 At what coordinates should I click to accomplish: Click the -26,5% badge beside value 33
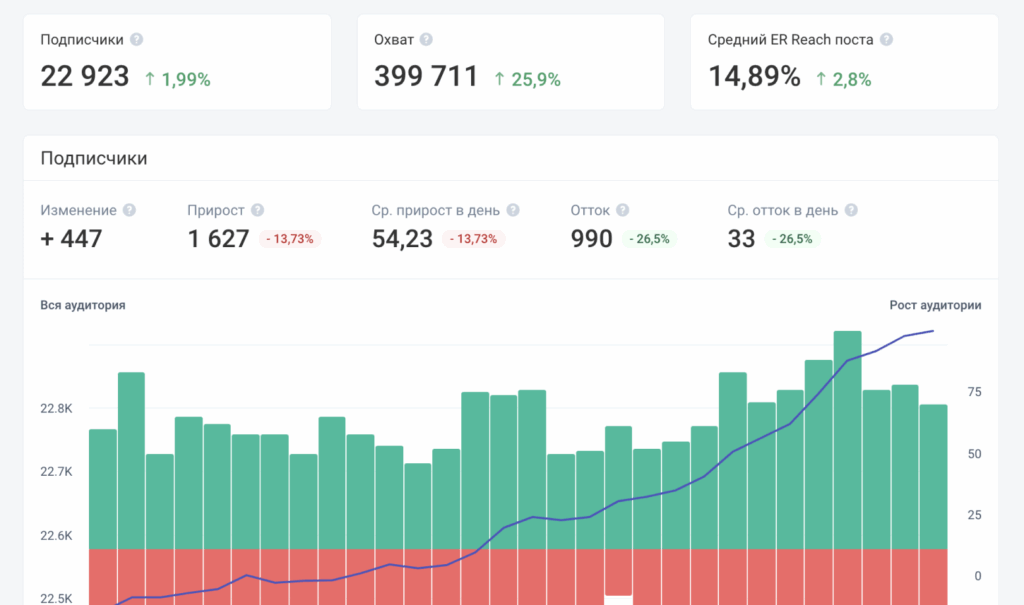(x=792, y=239)
